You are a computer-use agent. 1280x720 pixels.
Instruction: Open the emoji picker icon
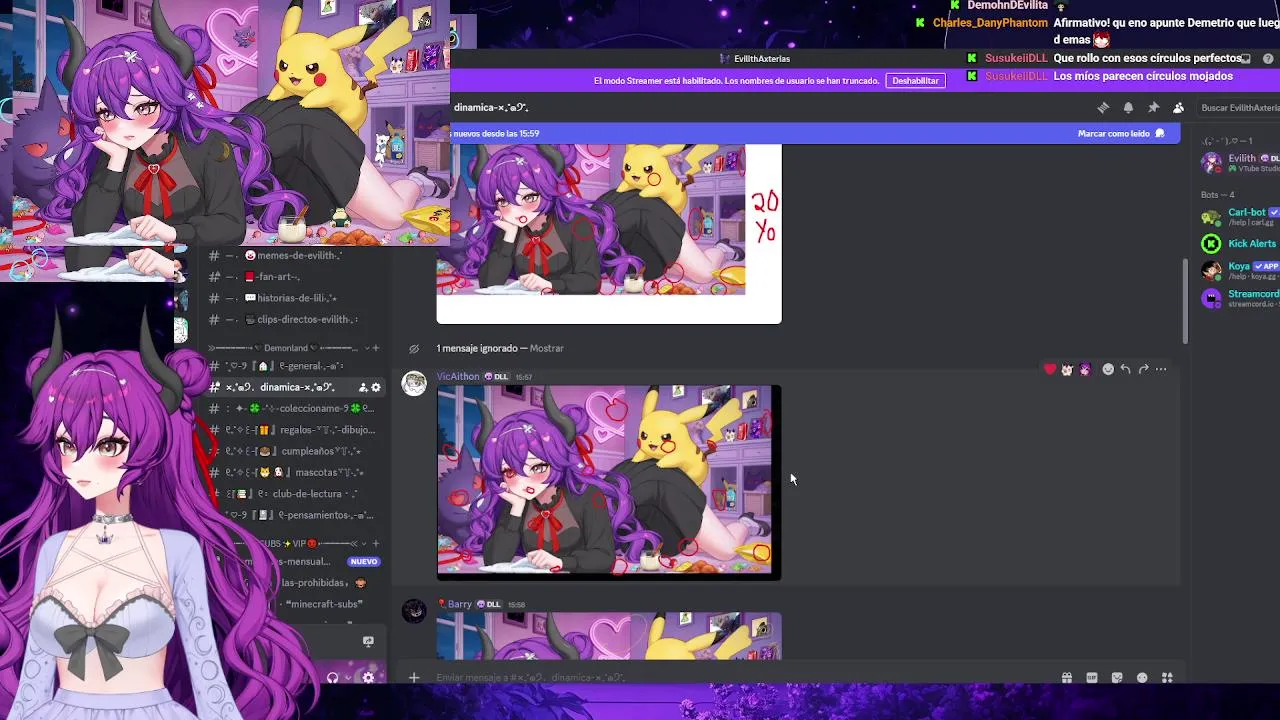1142,678
